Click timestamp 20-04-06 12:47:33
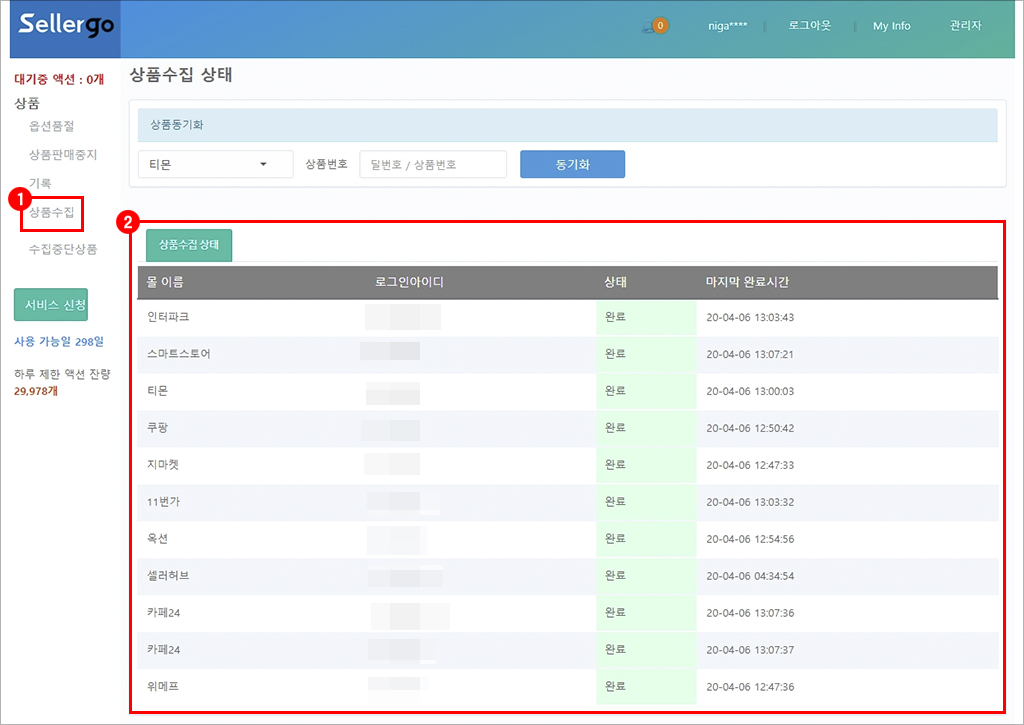This screenshot has height=725, width=1024. (x=750, y=465)
